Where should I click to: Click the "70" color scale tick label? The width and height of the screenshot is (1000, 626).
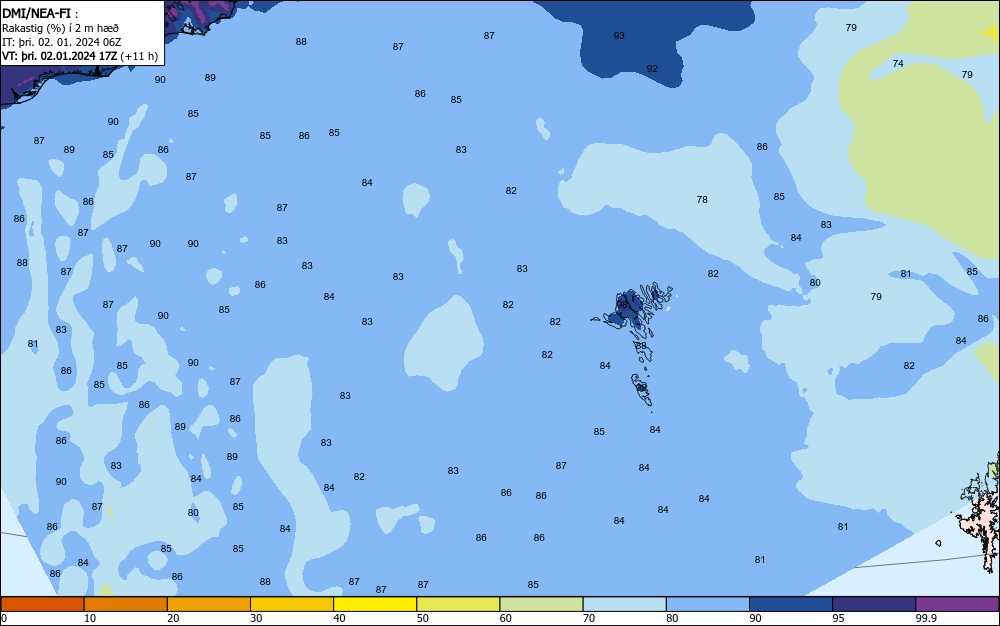click(589, 618)
